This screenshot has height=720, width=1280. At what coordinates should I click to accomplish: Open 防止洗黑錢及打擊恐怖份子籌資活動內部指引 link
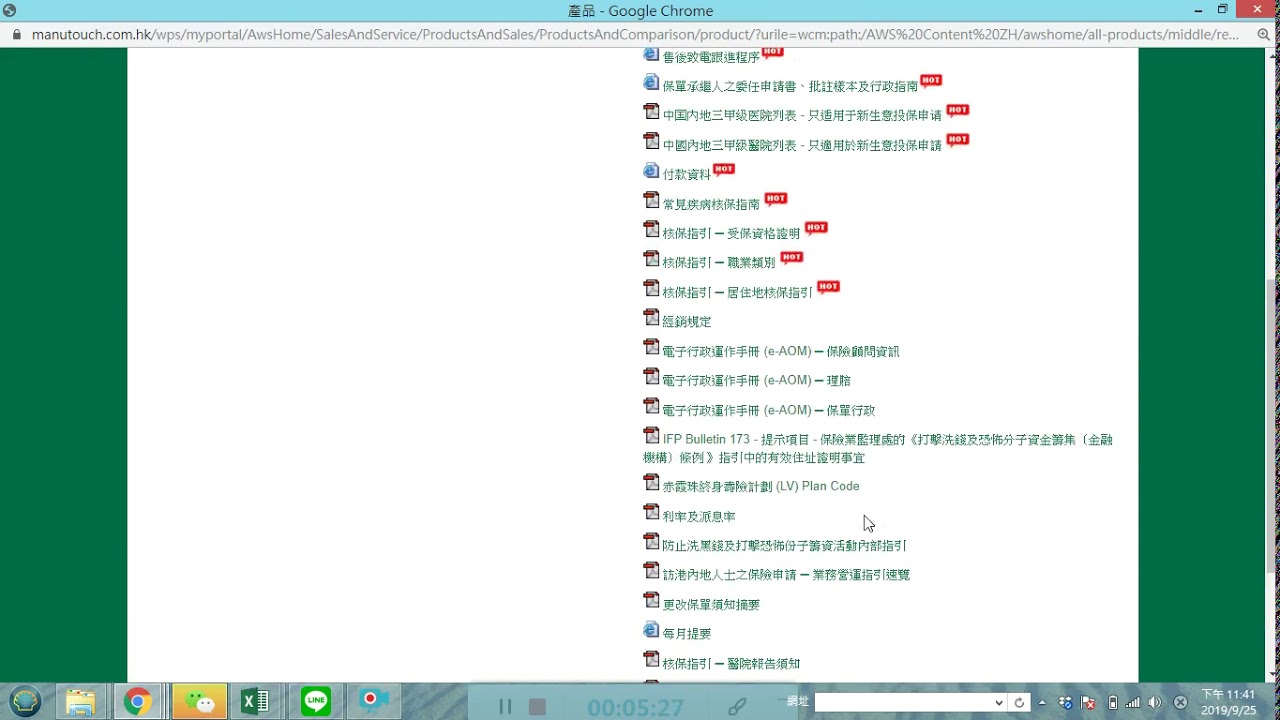tap(784, 545)
